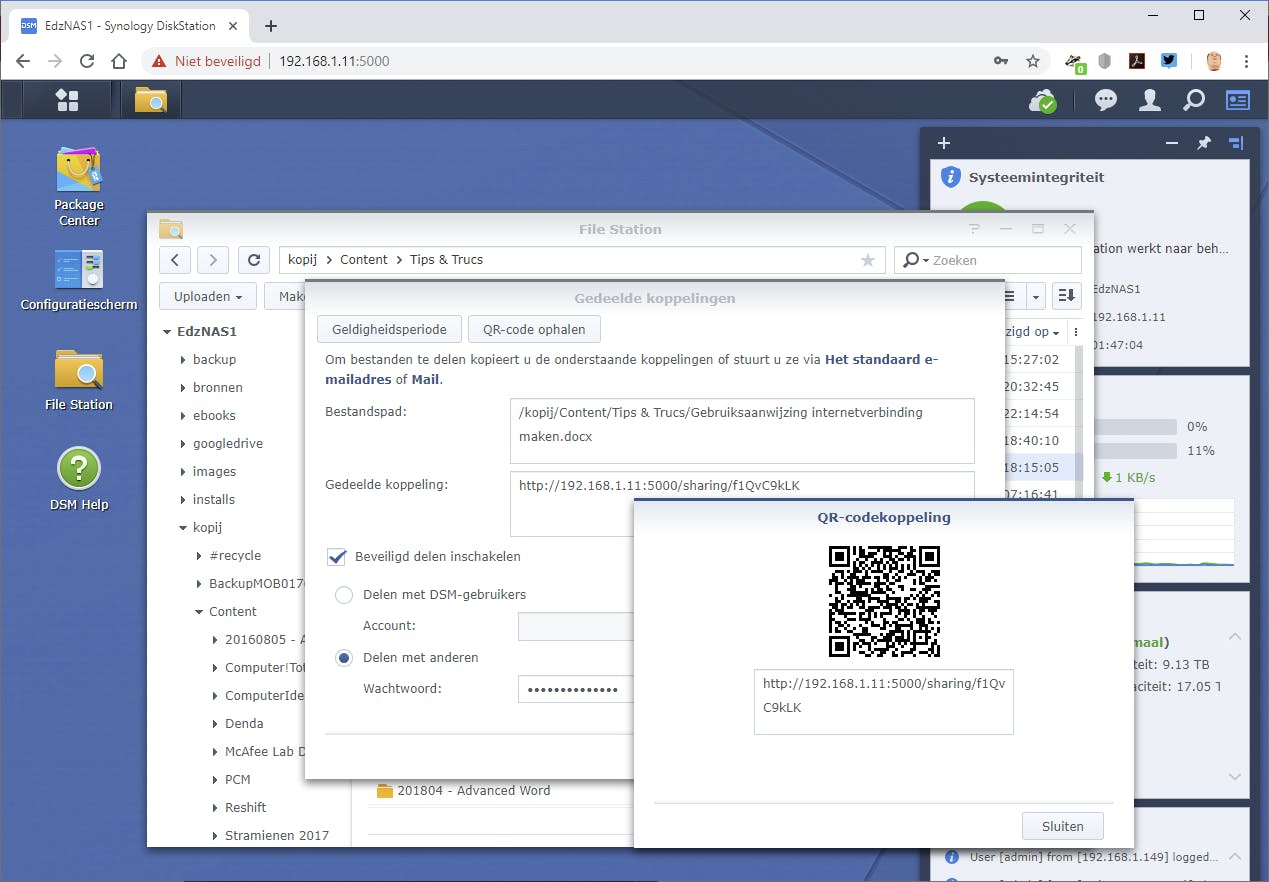Click QR-code ophalen button
1269x882 pixels.
[534, 329]
